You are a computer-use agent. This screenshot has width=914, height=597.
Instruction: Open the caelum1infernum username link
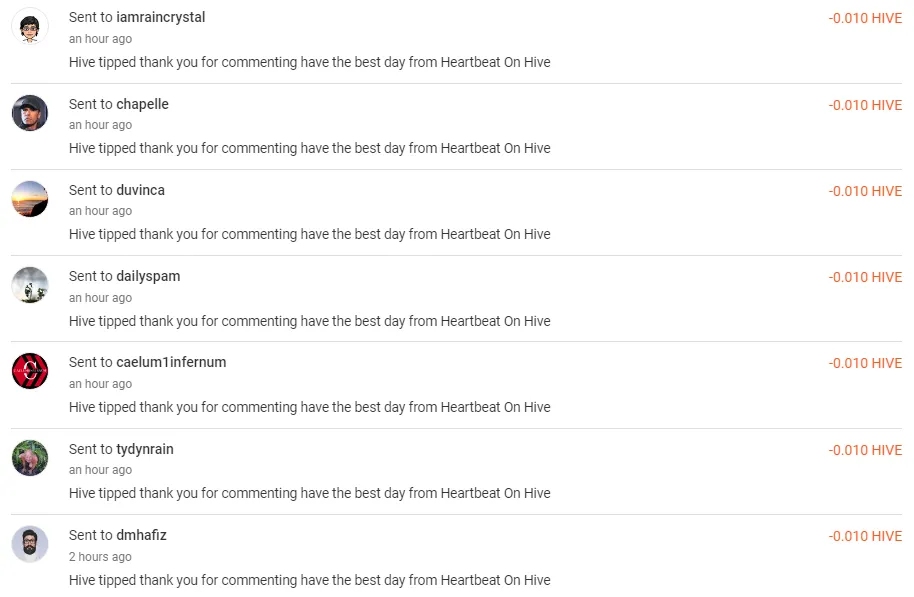[x=171, y=362]
